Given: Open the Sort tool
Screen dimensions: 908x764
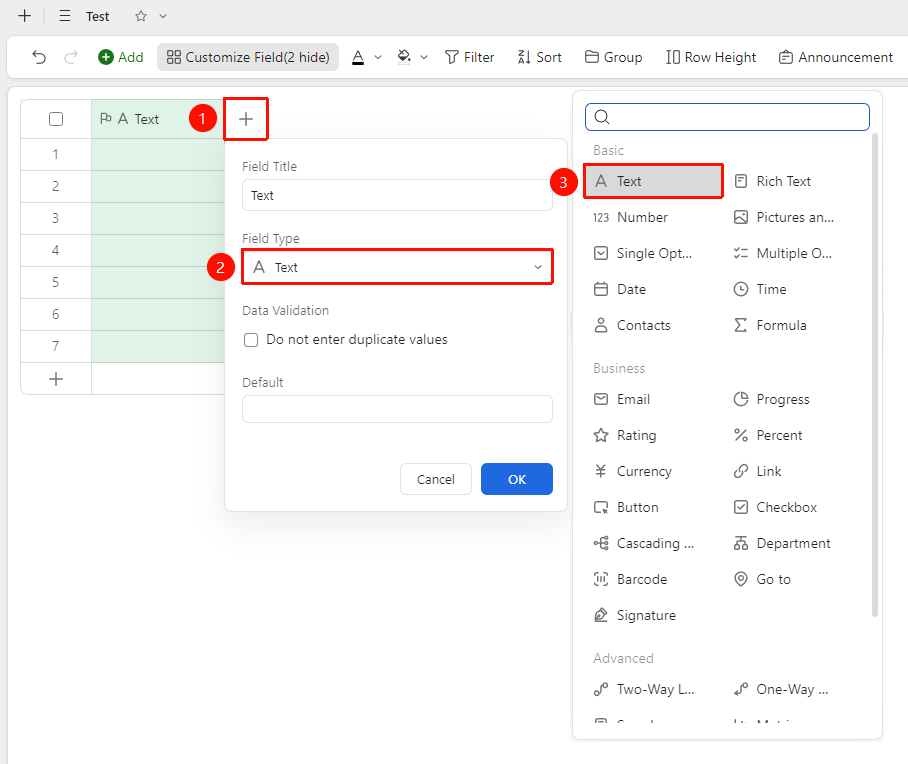Looking at the screenshot, I should point(539,57).
